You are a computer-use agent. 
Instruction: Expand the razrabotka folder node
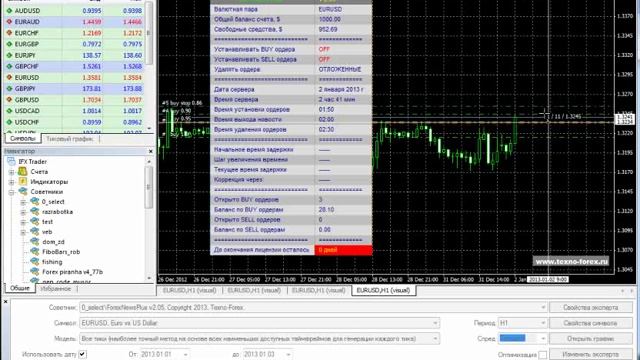coord(23,212)
